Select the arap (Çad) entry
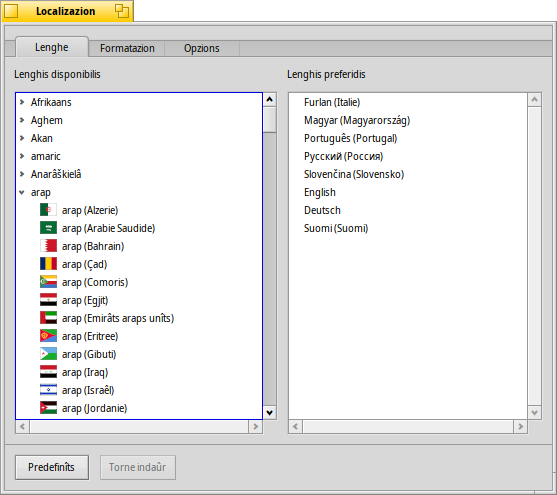This screenshot has width=557, height=495. [x=139, y=264]
